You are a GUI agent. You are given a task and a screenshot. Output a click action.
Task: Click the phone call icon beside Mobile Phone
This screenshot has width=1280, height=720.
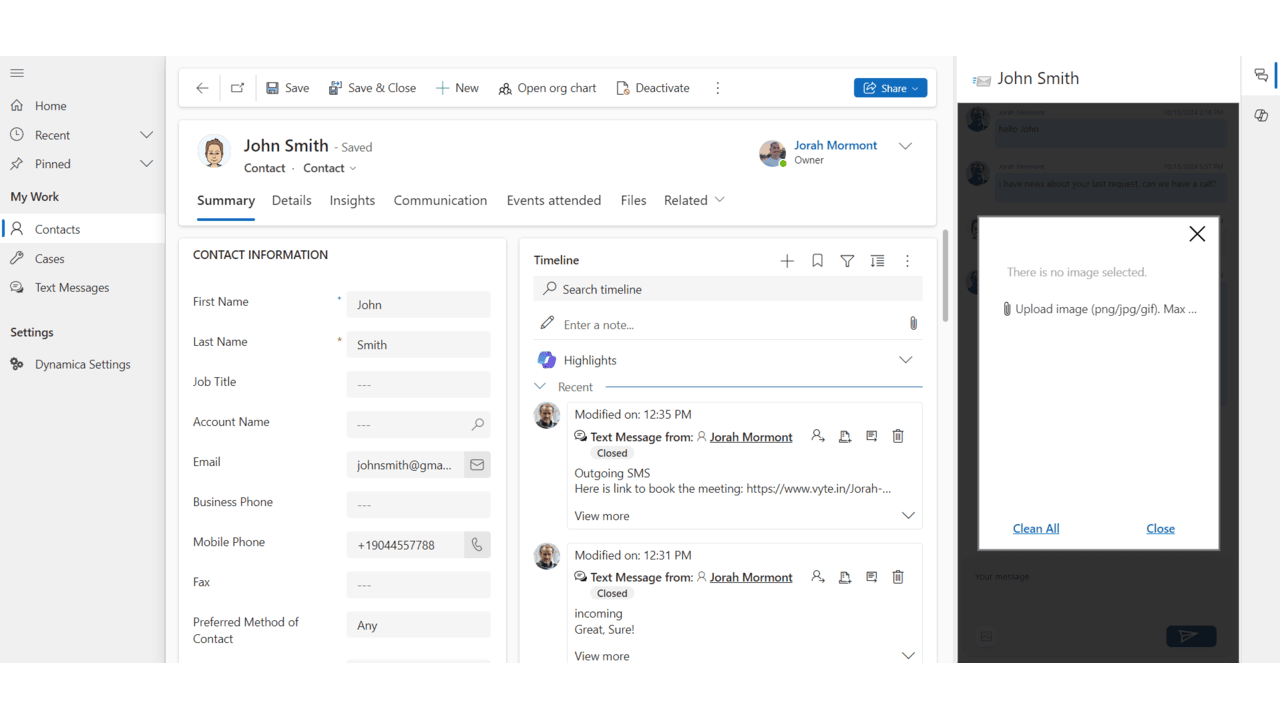[477, 545]
